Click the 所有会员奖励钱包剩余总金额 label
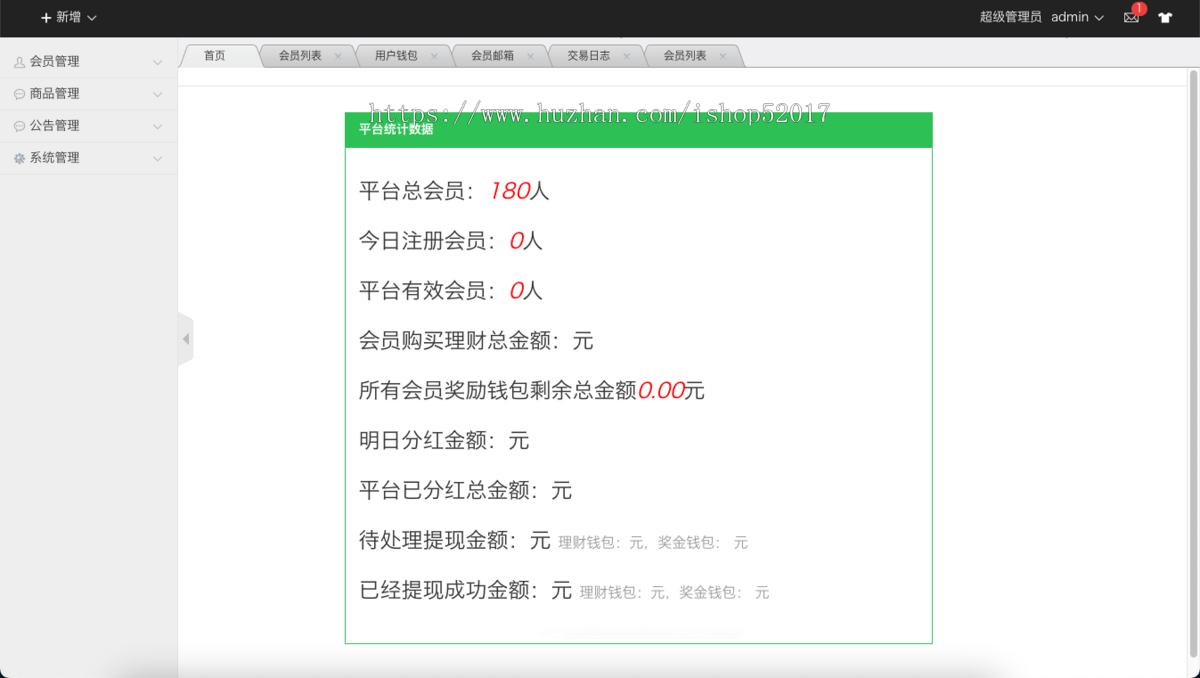Viewport: 1200px width, 678px height. (x=498, y=391)
